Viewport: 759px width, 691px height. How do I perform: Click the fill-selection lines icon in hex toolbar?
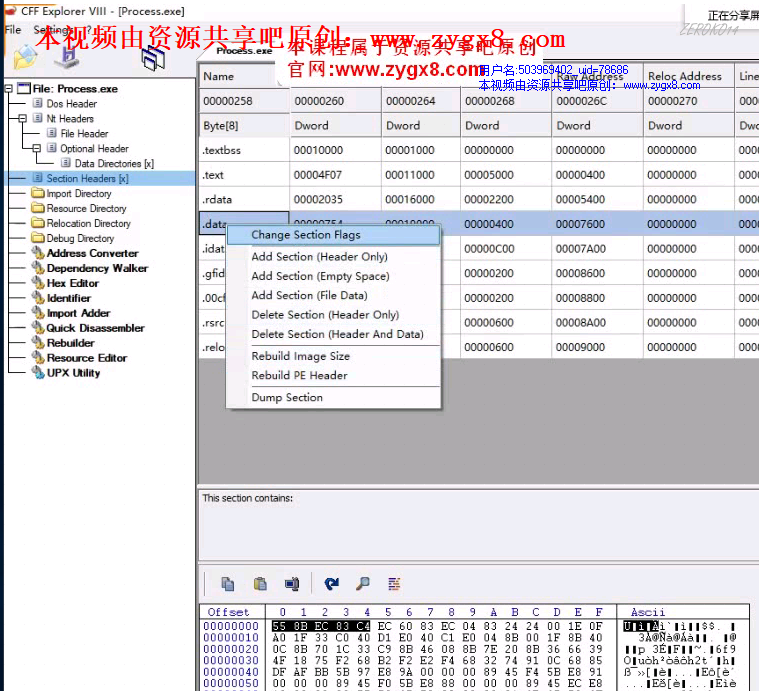pos(394,584)
